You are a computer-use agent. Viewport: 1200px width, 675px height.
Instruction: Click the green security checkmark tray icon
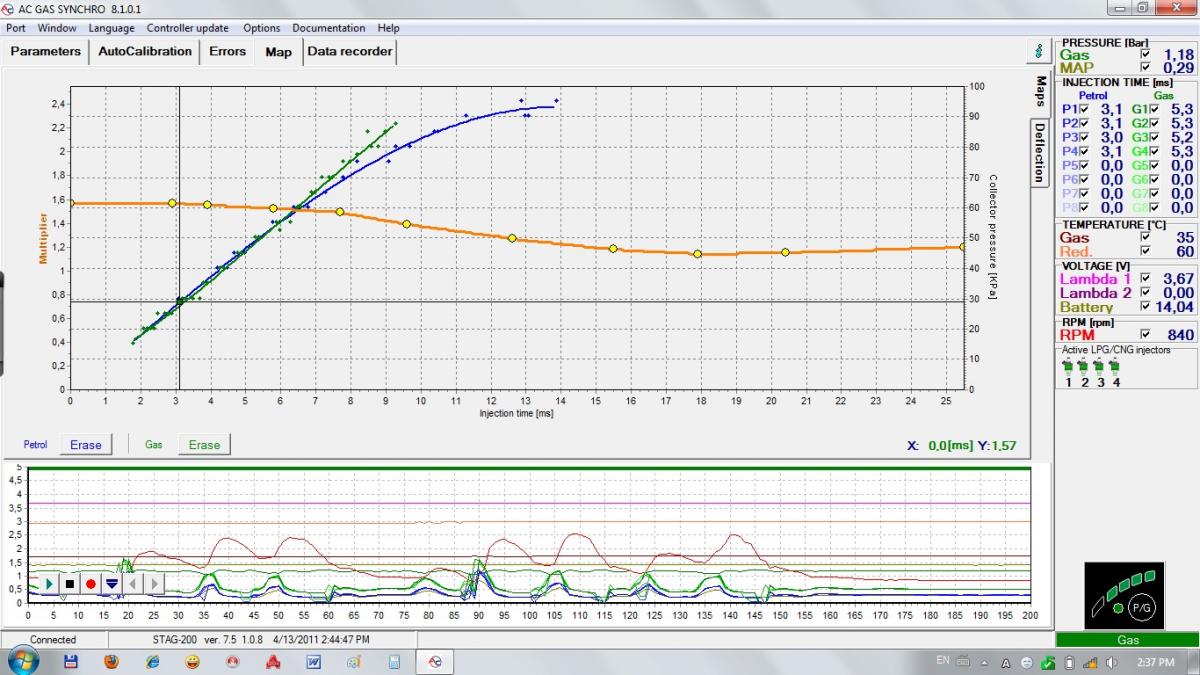tap(1048, 662)
